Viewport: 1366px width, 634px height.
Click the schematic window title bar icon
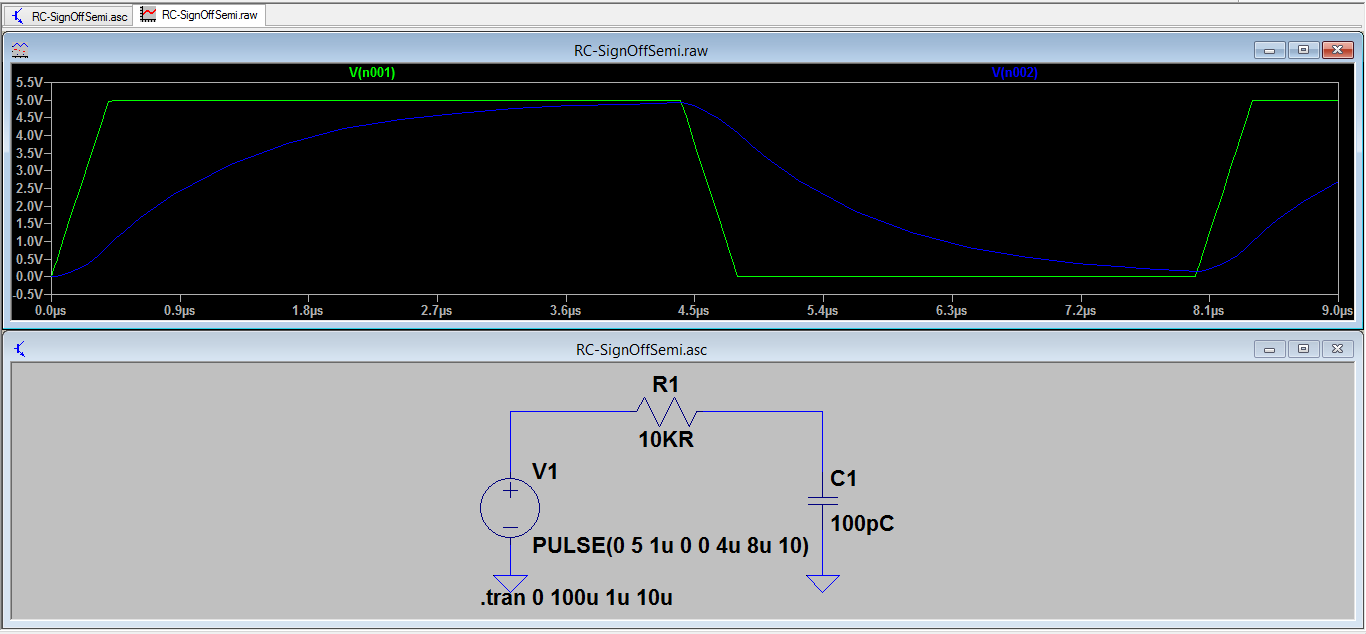pos(20,349)
